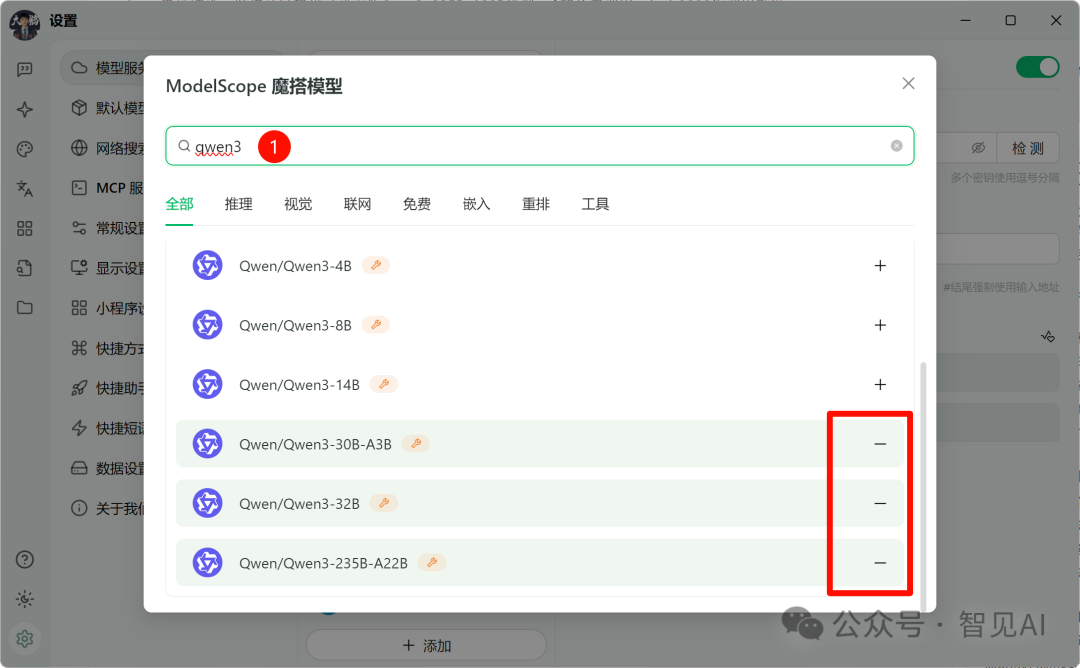Select the 全部 tab

tap(179, 204)
